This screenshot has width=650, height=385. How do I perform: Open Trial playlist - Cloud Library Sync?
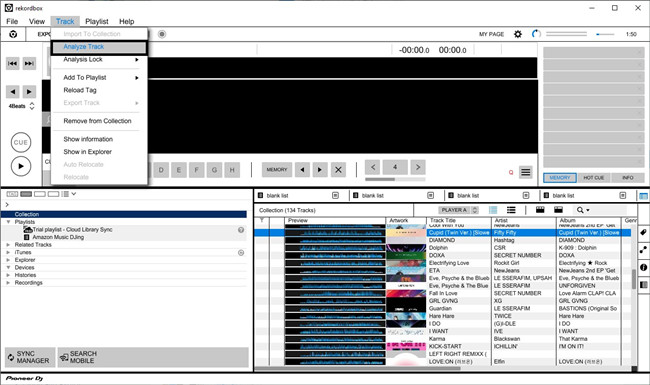click(73, 230)
